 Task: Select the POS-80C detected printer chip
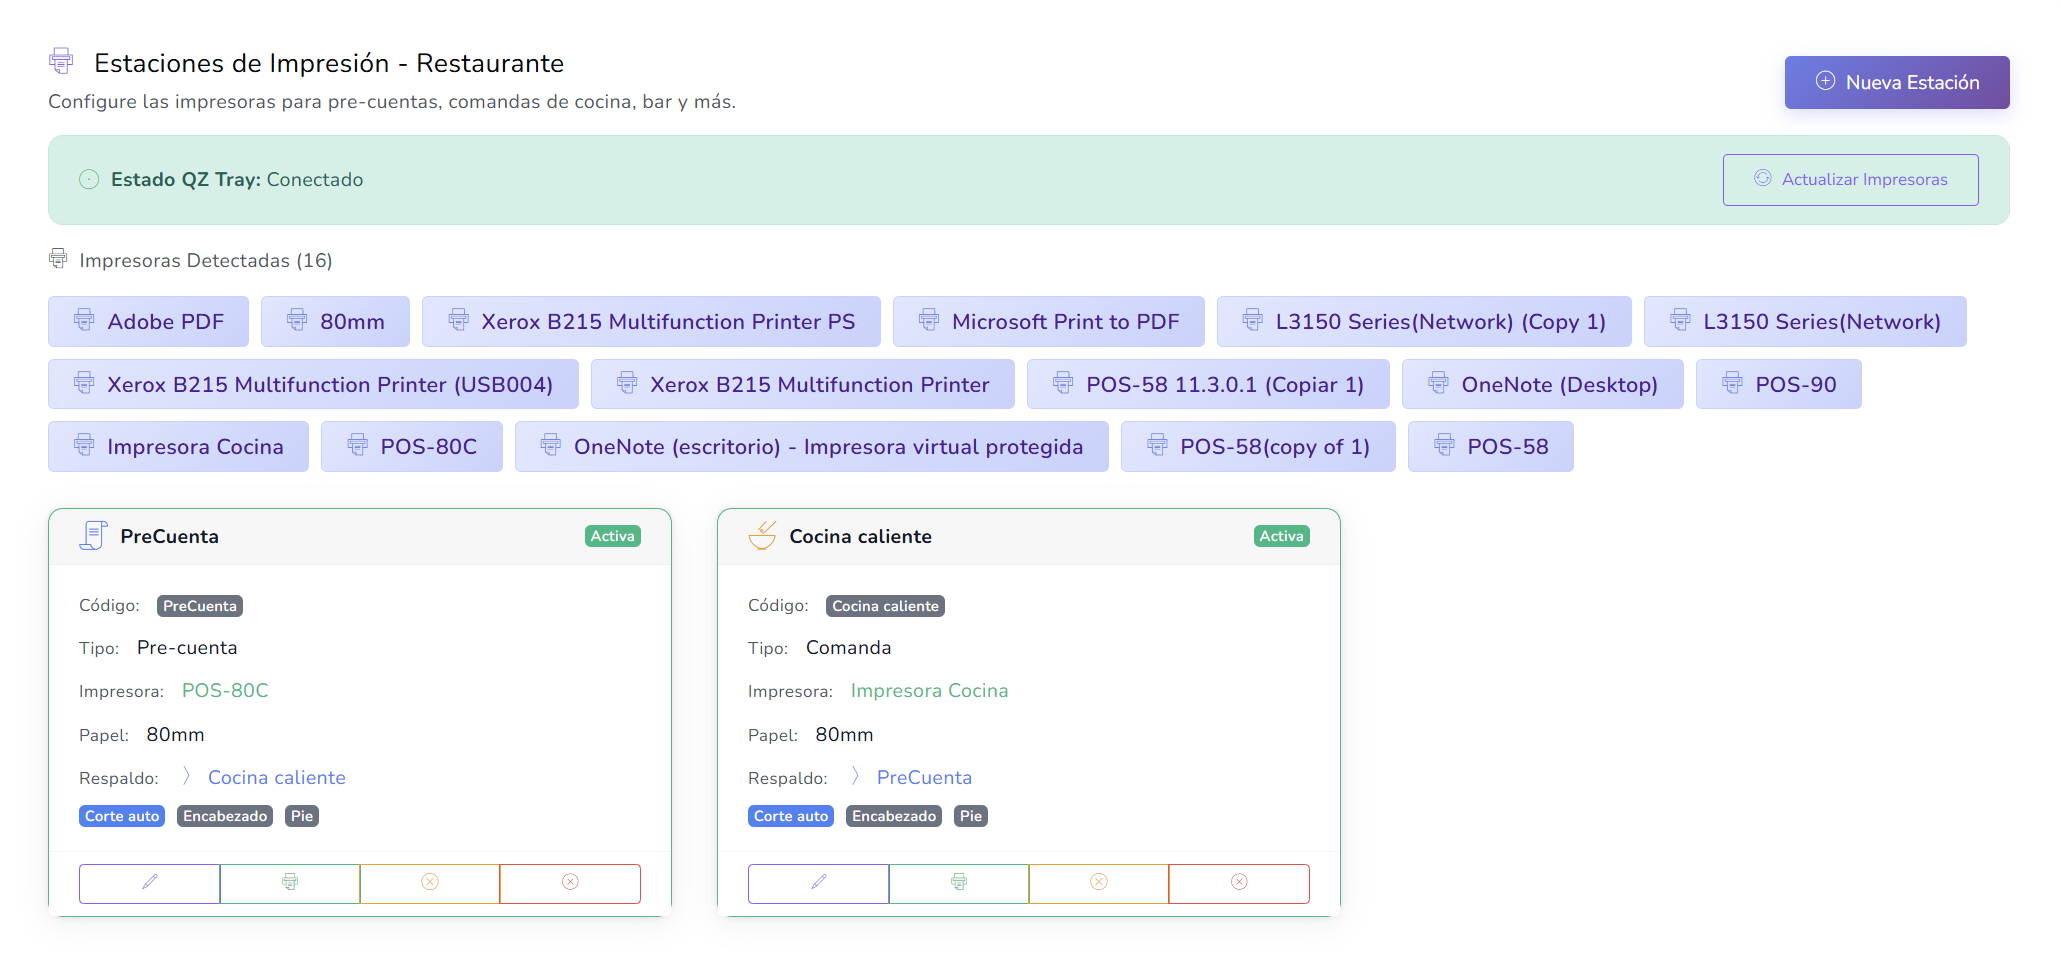[x=411, y=447]
